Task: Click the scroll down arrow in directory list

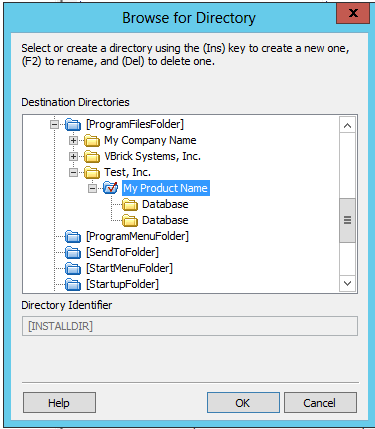Action: (347, 283)
